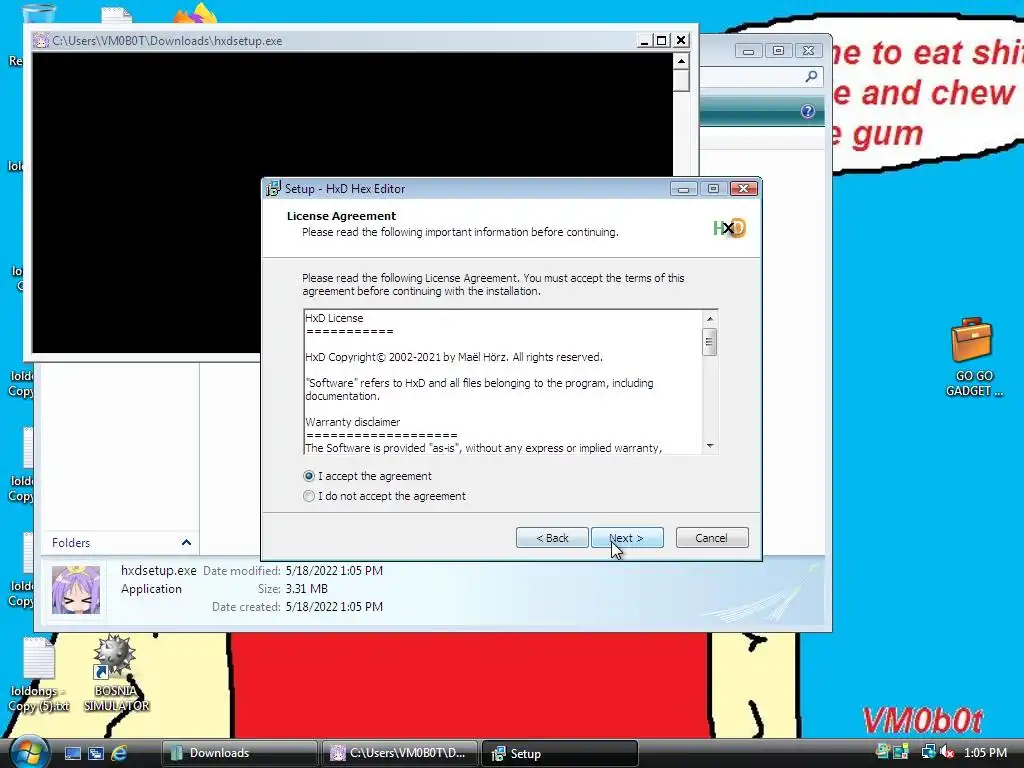The height and width of the screenshot is (768, 1024).
Task: Select "I accept the agreement" radio button
Action: coord(309,476)
